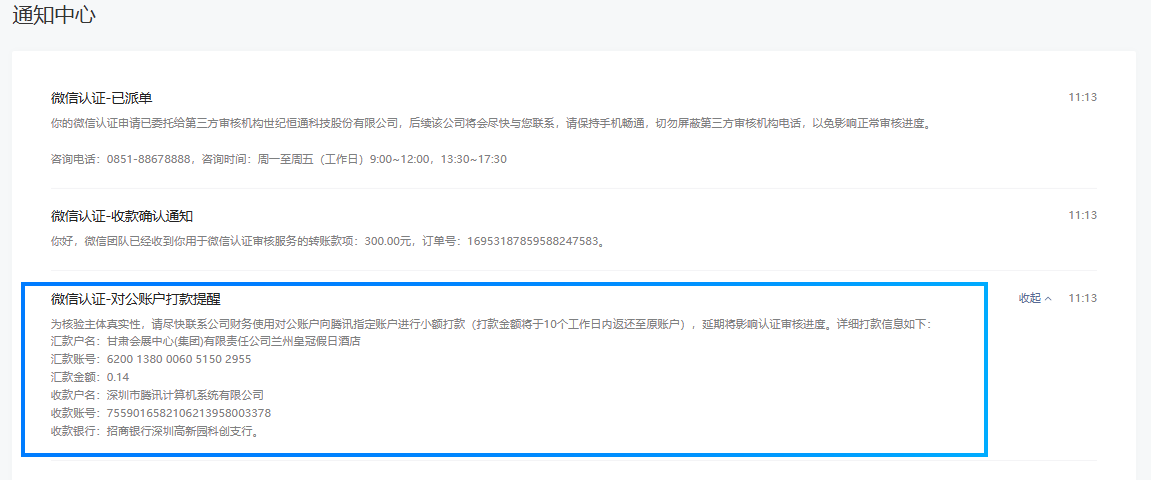Click the 汇款账号 6200 1380 0060 5150 2955 line
The width and height of the screenshot is (1151, 480).
coord(150,359)
